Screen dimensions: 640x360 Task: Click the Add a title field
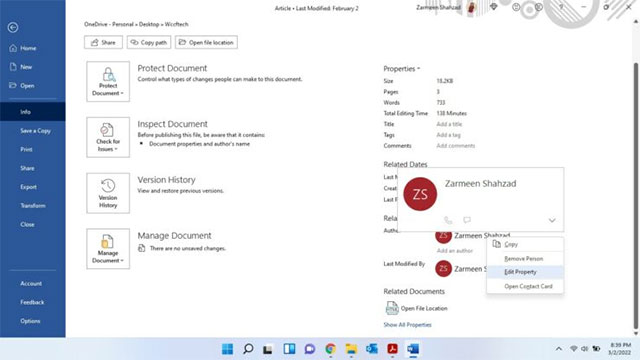point(449,124)
